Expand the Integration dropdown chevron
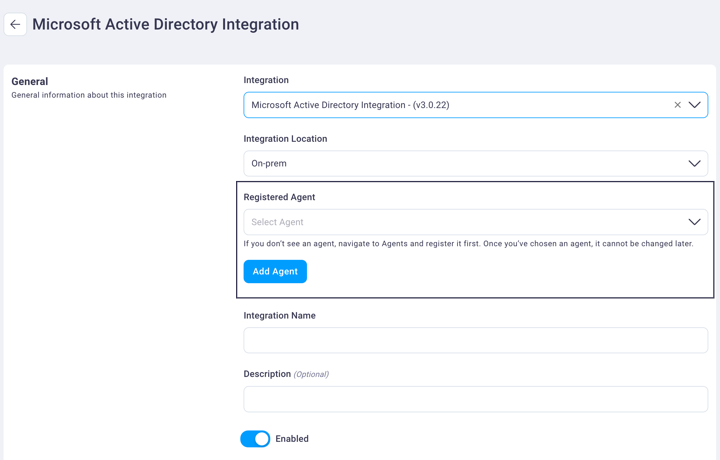The width and height of the screenshot is (720, 460). pyautogui.click(x=694, y=105)
